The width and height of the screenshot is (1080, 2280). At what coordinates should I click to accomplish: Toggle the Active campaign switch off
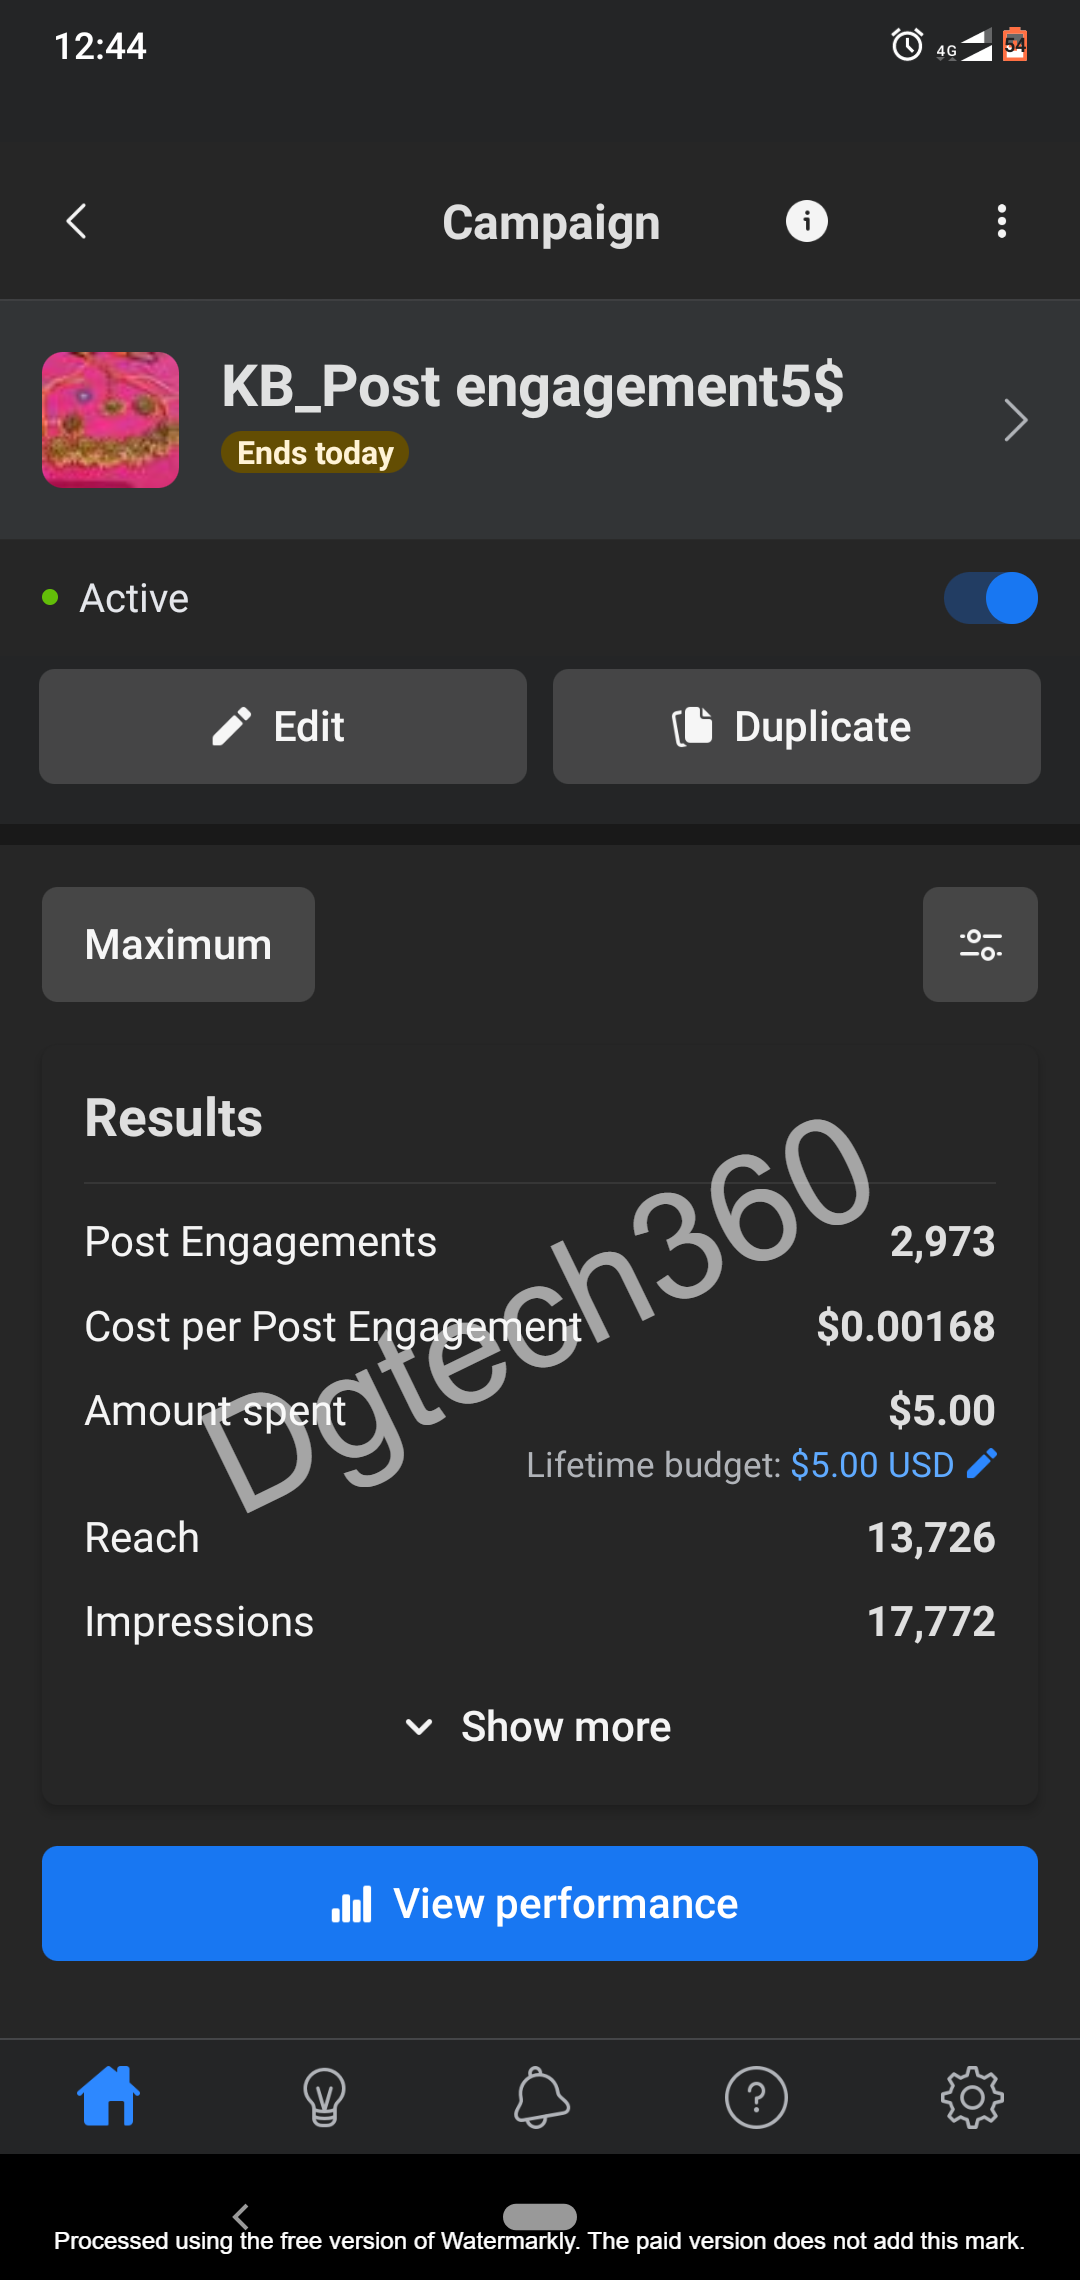pyautogui.click(x=991, y=598)
